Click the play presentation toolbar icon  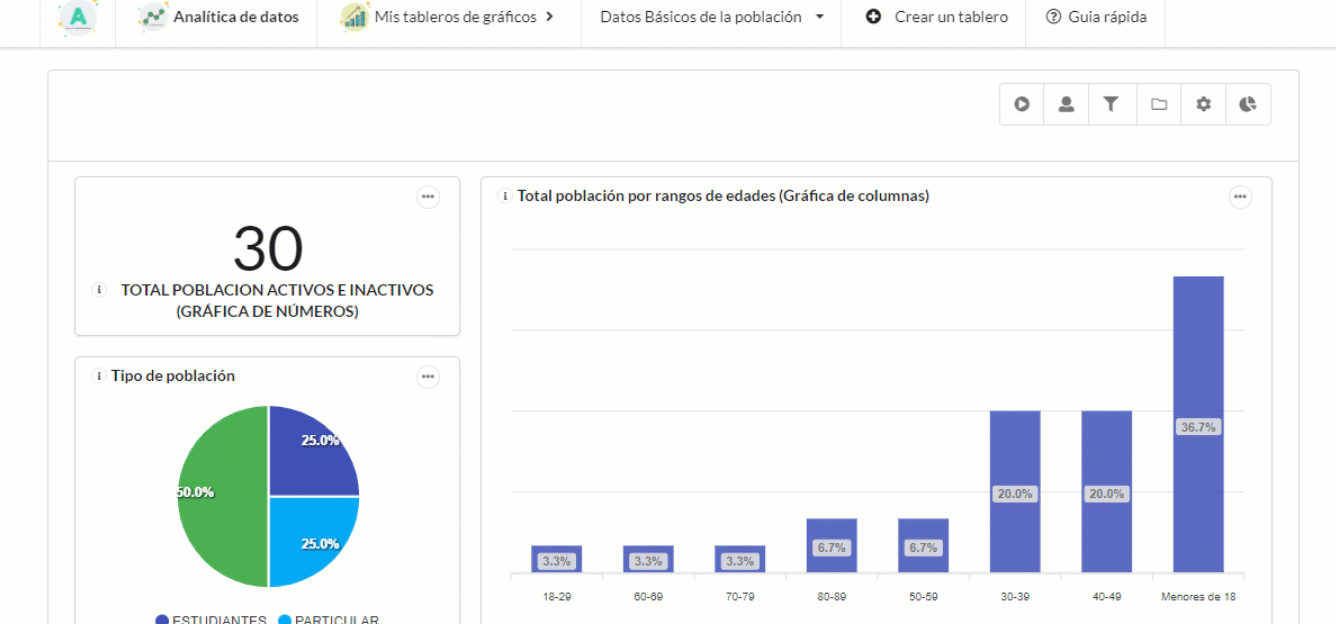click(x=1022, y=104)
